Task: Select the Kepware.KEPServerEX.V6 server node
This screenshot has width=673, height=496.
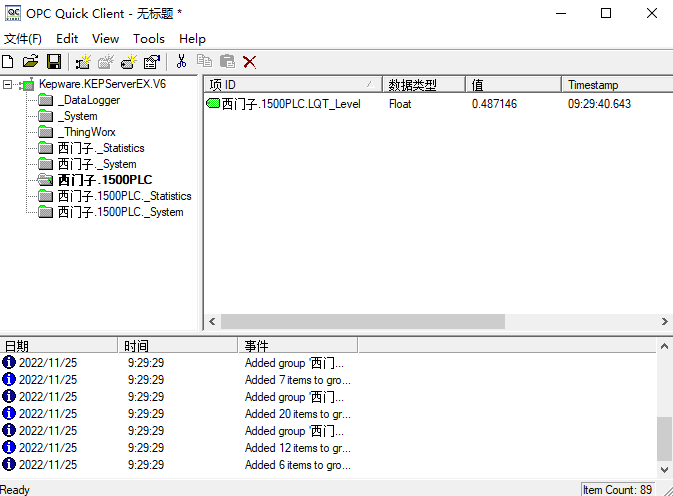Action: tap(102, 84)
